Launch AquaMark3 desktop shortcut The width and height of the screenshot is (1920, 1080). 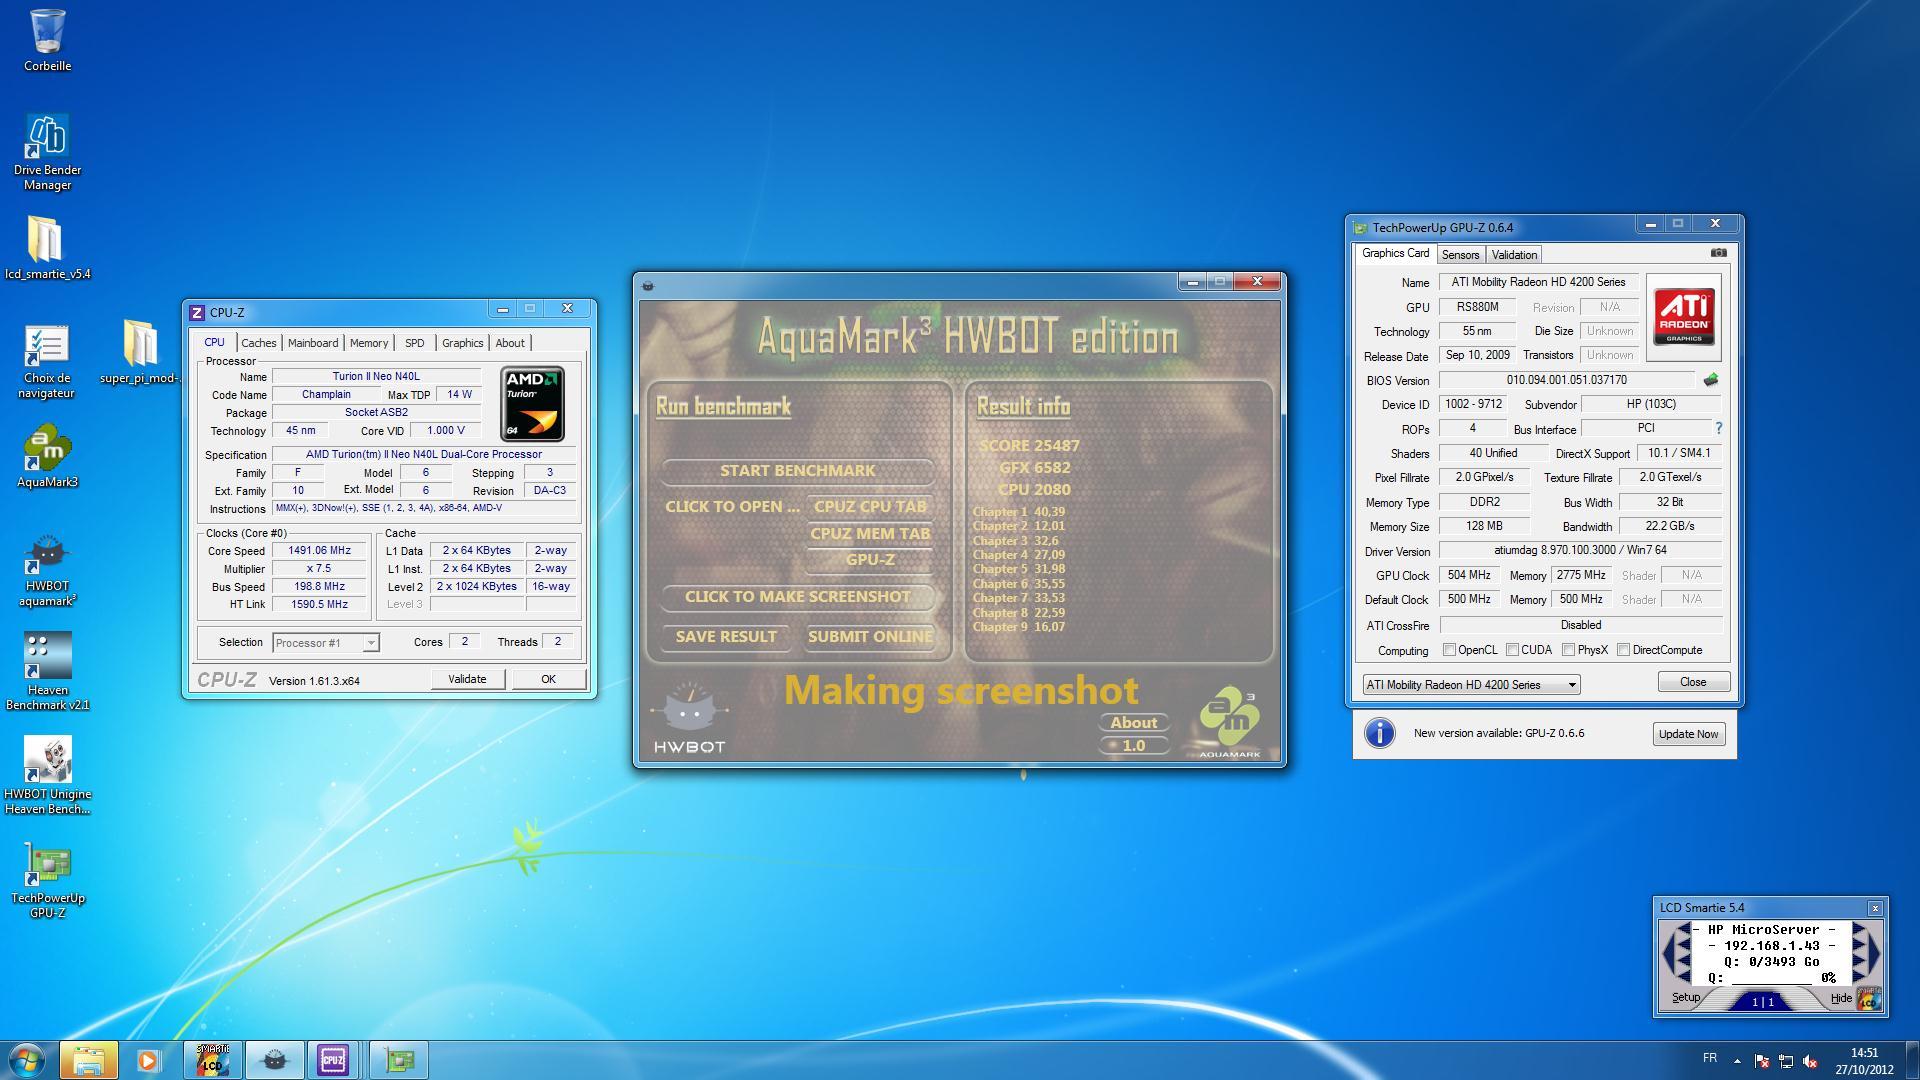tap(47, 456)
